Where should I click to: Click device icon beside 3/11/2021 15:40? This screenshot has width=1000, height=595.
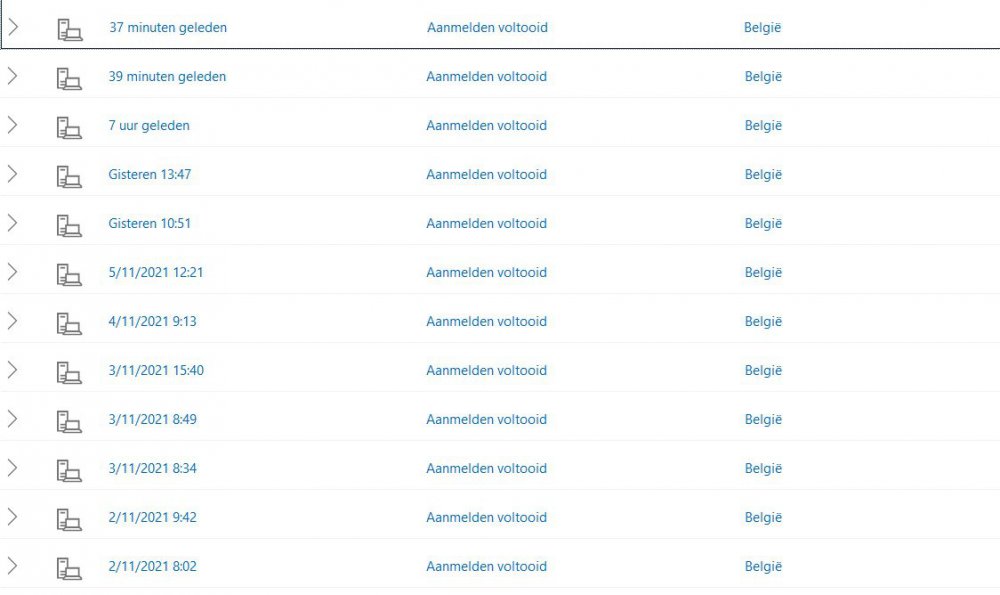69,371
